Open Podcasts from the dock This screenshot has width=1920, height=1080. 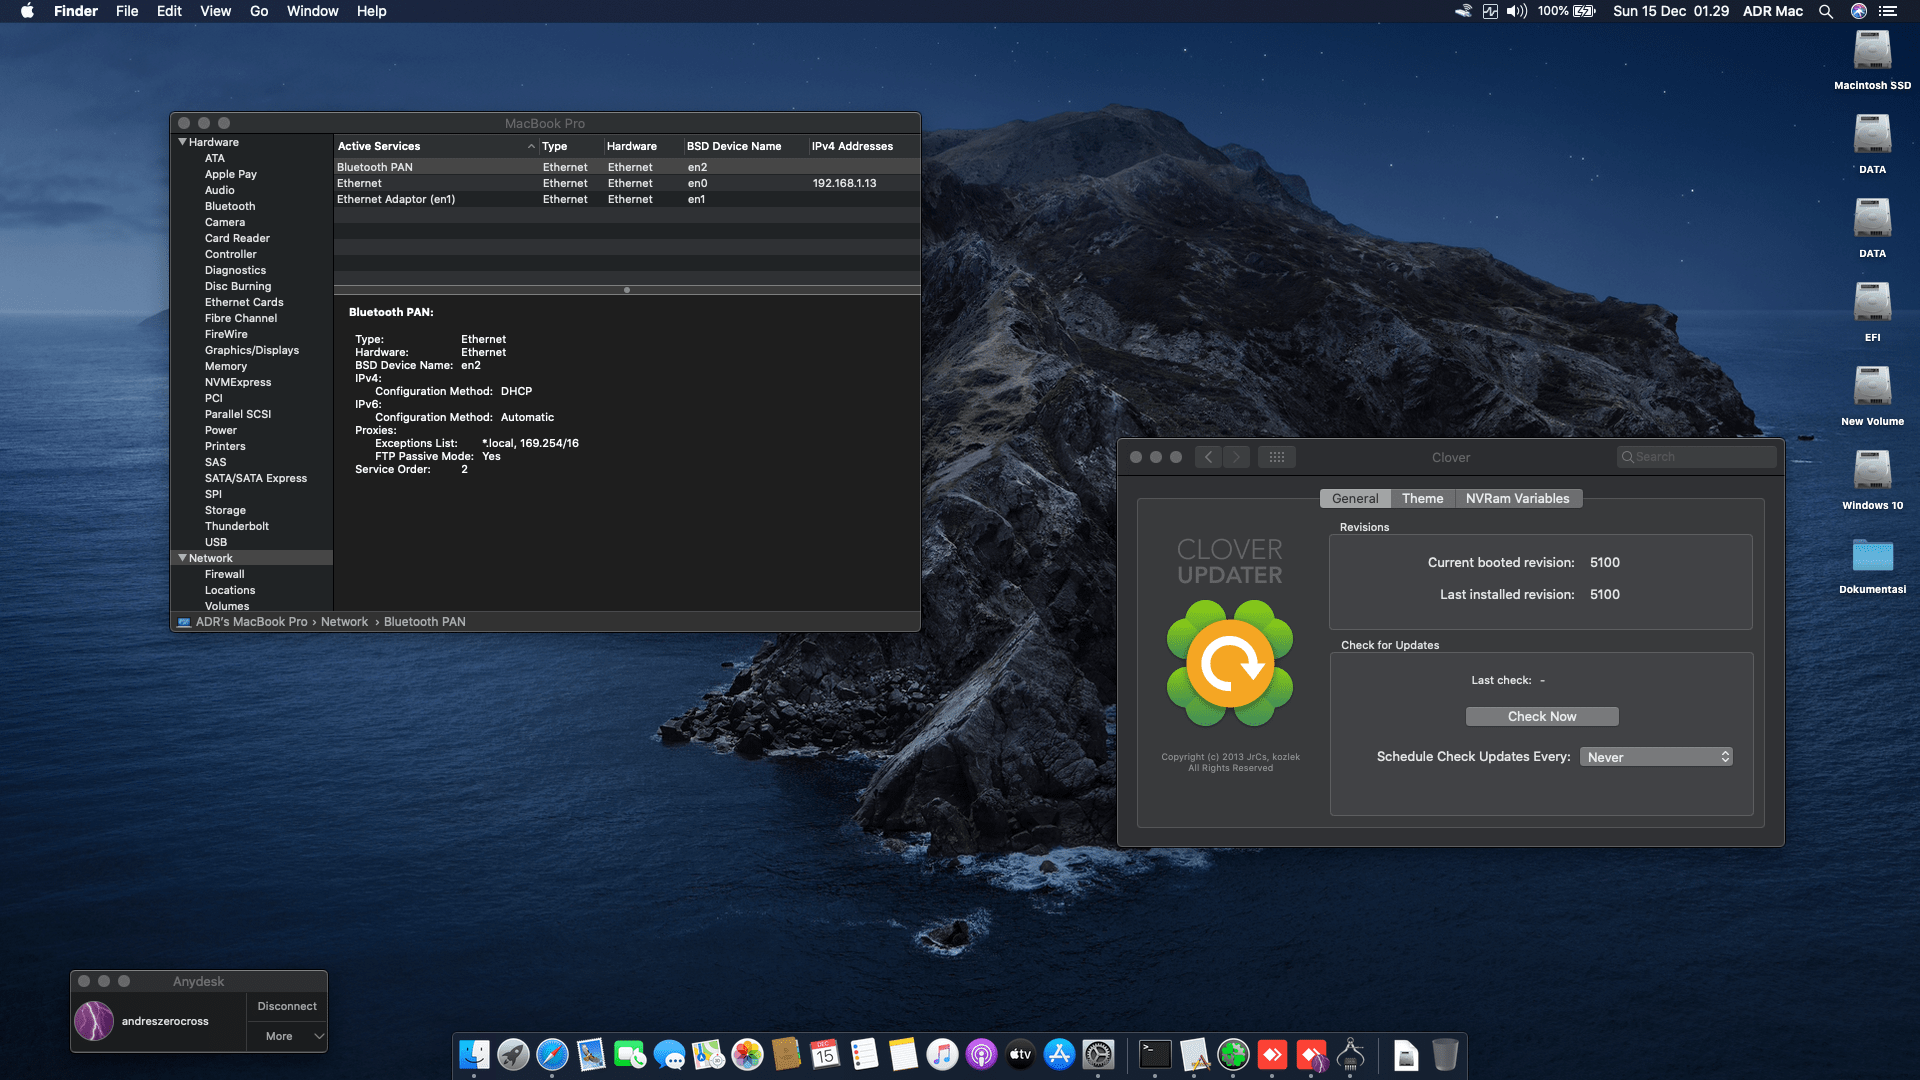click(981, 1054)
